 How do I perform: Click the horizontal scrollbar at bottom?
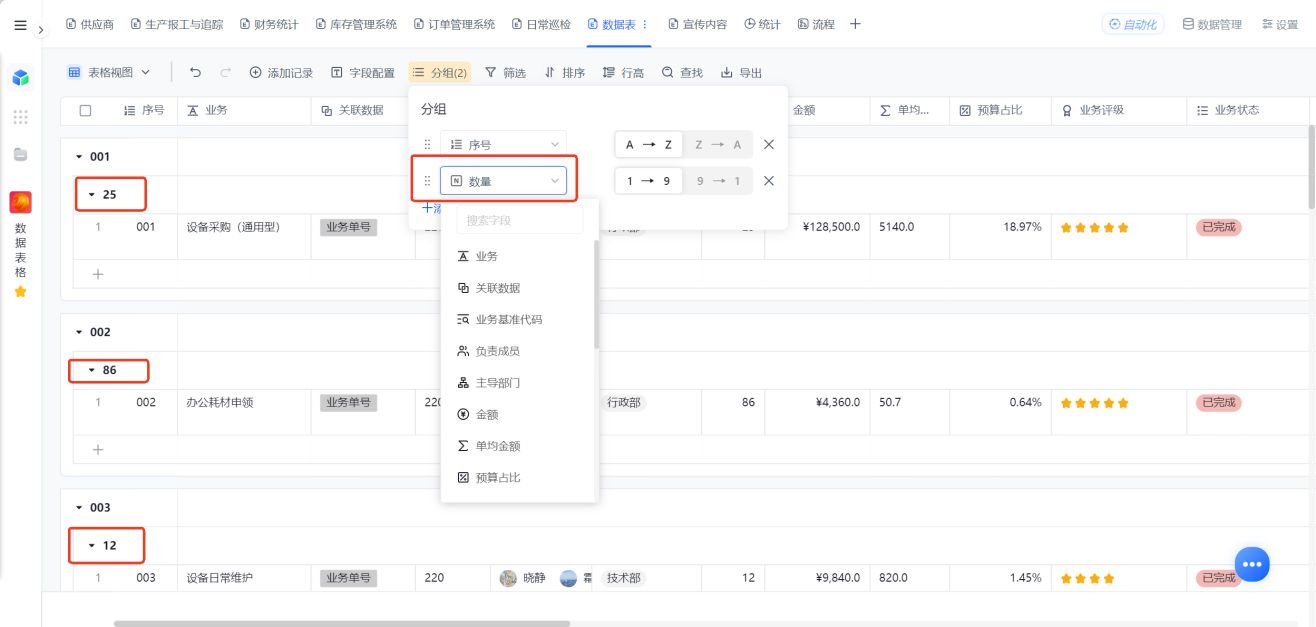[341, 623]
